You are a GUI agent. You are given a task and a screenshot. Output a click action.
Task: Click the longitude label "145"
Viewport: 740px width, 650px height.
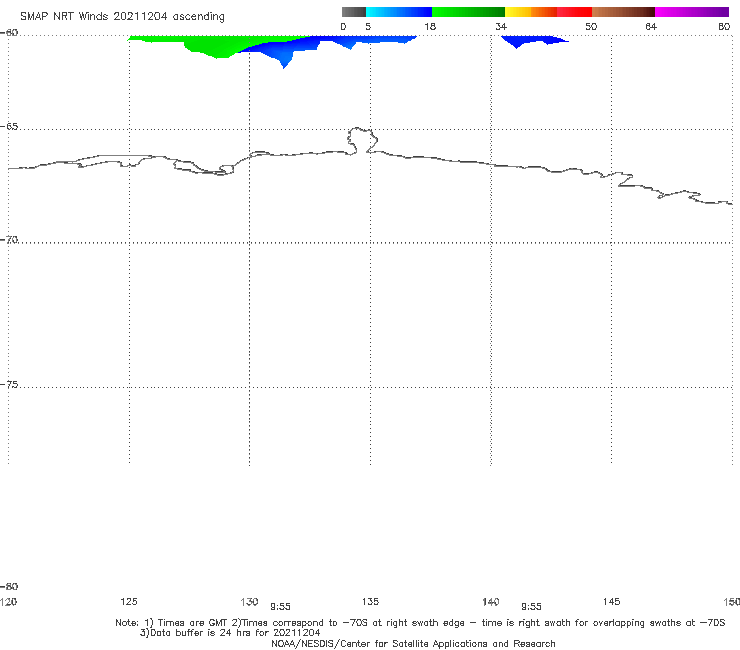tap(612, 601)
